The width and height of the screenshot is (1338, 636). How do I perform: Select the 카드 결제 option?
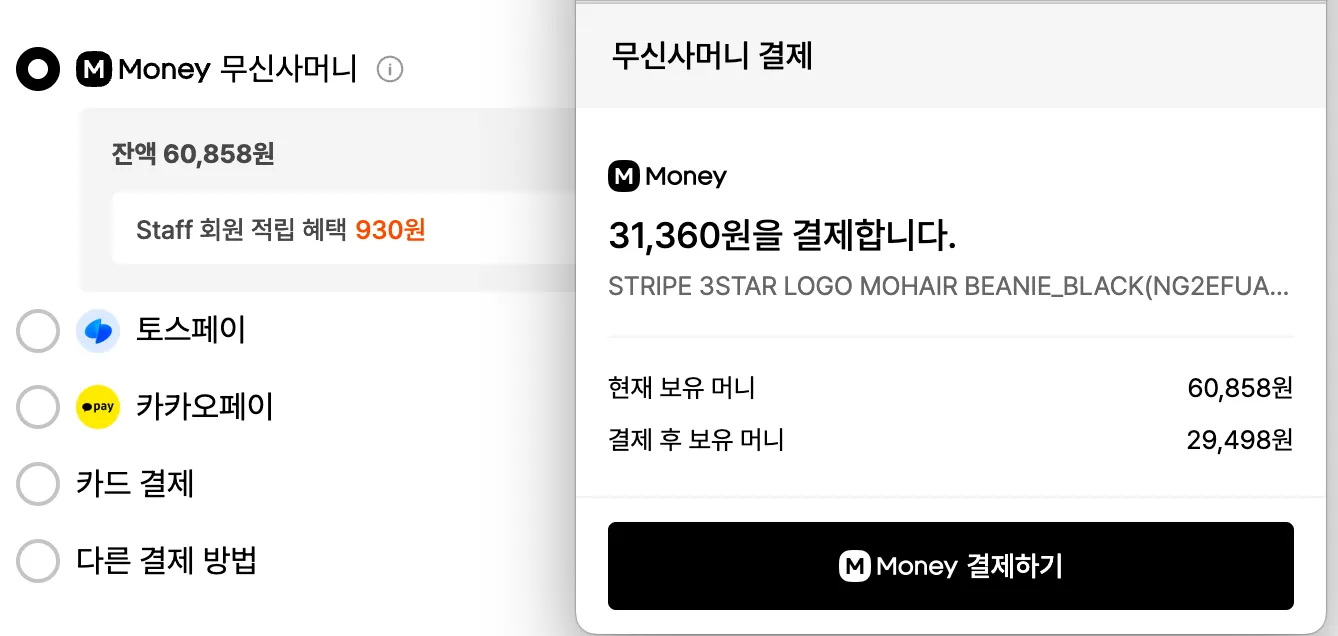(x=37, y=484)
